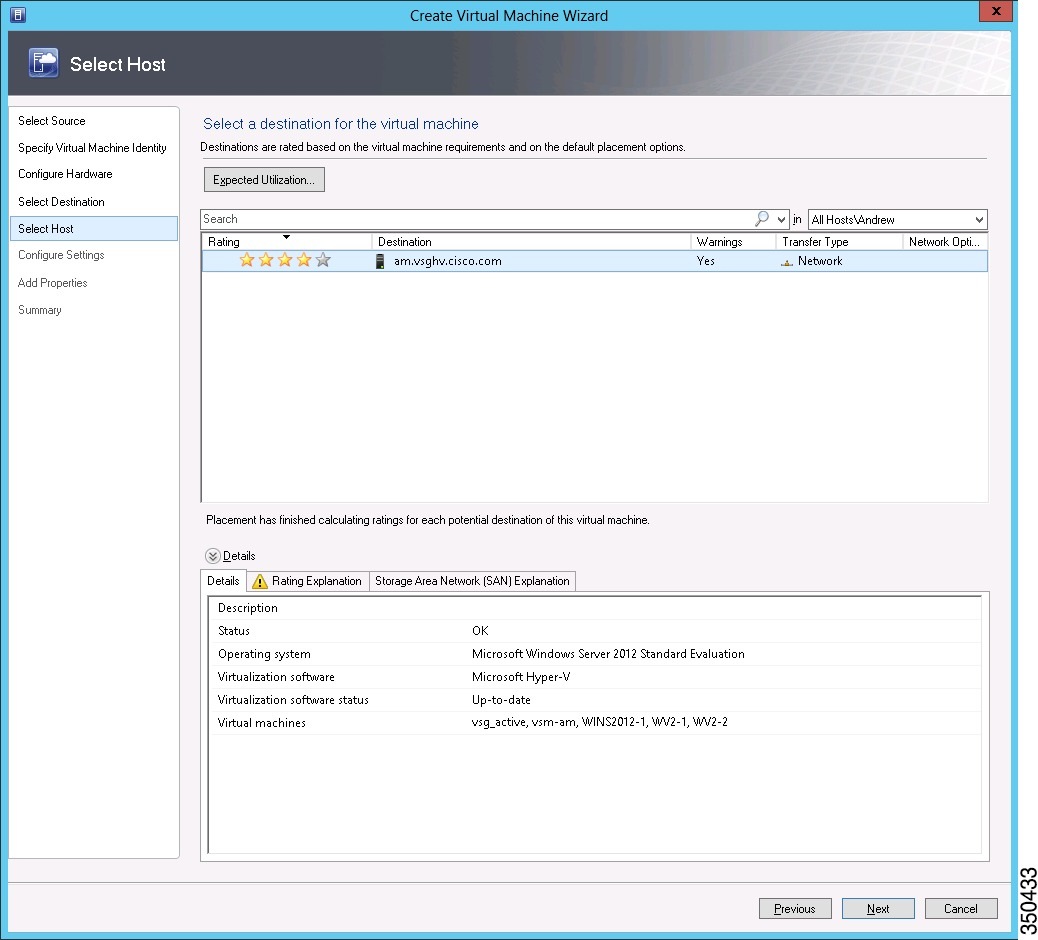The image size is (1038, 940).
Task: Click the Yes warnings cell
Action: click(x=706, y=261)
